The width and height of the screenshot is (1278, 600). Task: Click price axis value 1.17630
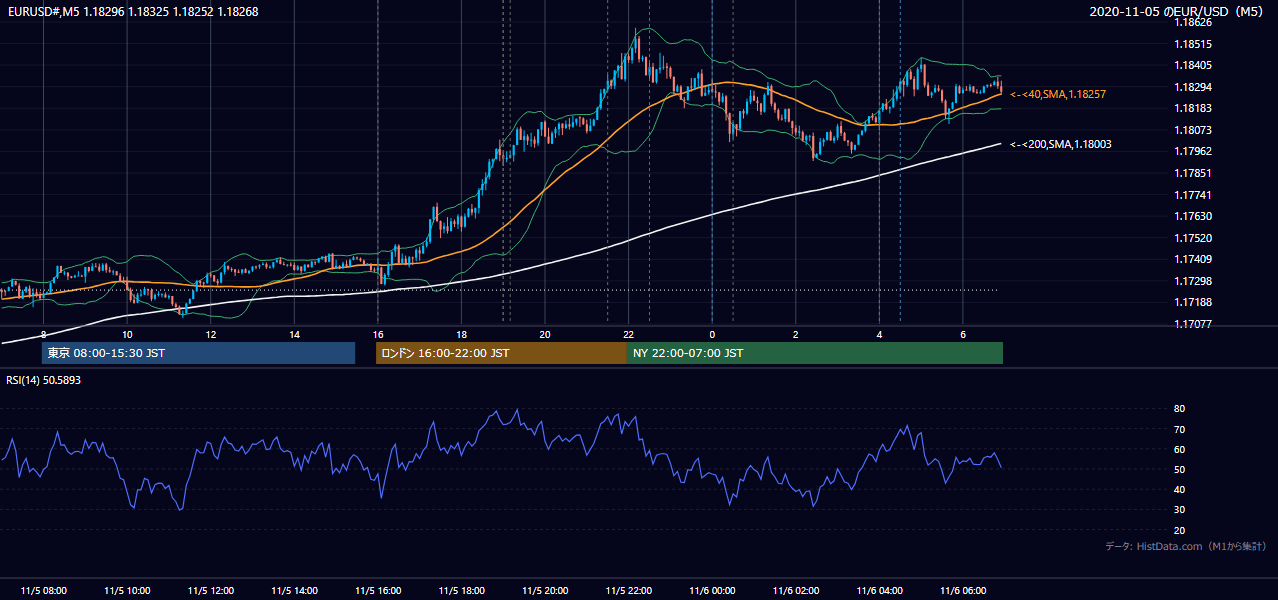click(1193, 216)
